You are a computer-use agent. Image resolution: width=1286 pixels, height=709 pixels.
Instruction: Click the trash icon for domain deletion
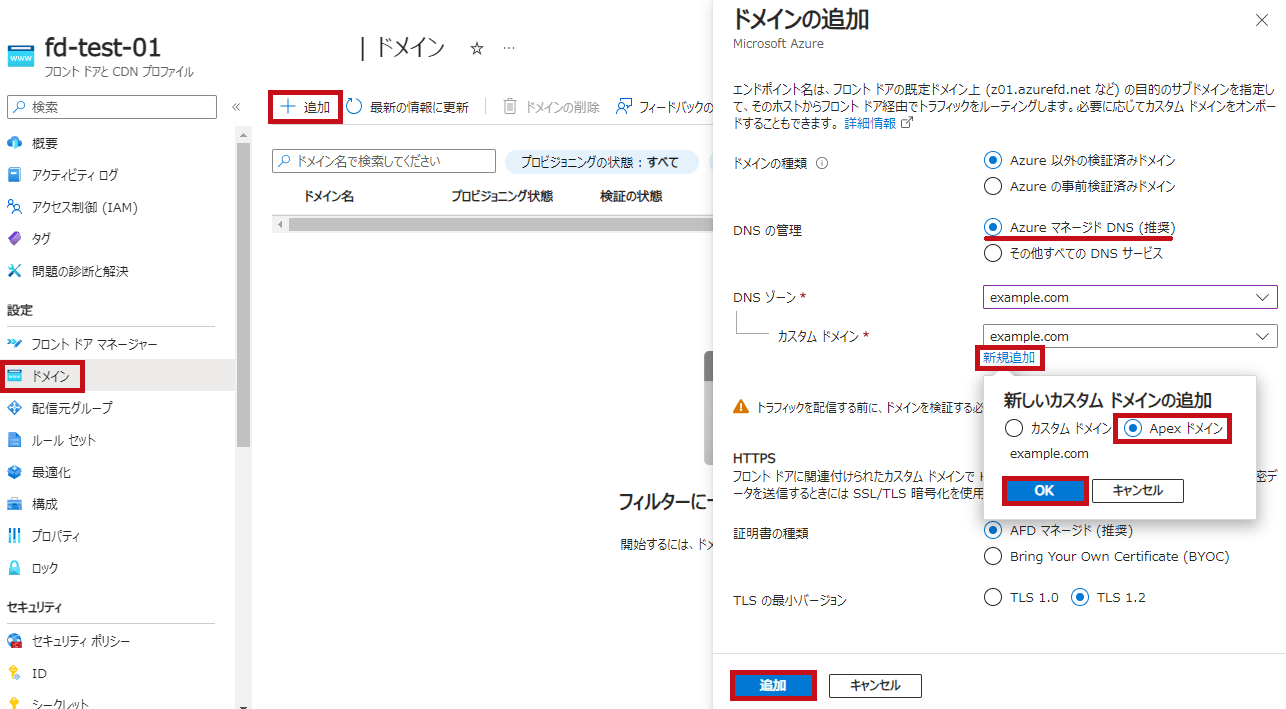click(510, 107)
